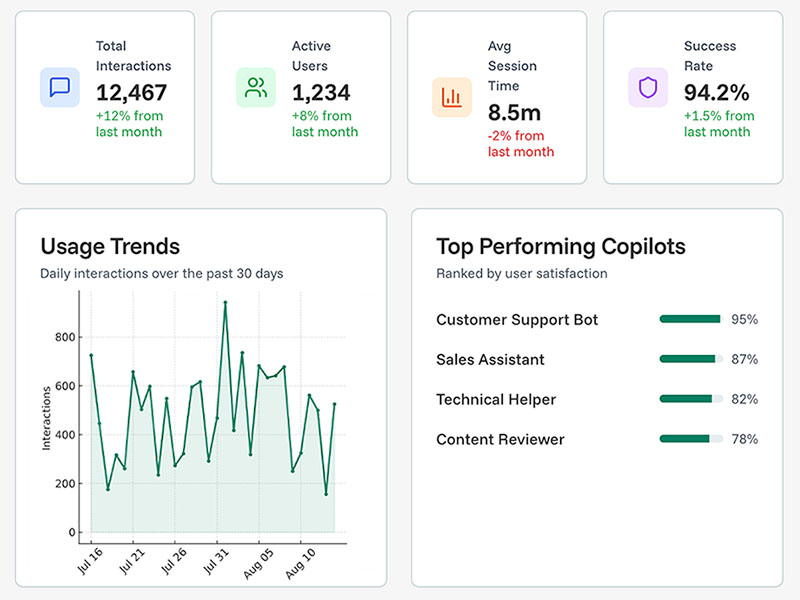This screenshot has height=600, width=800.
Task: Click the Customer Support Bot 95% progress bar
Action: (691, 320)
